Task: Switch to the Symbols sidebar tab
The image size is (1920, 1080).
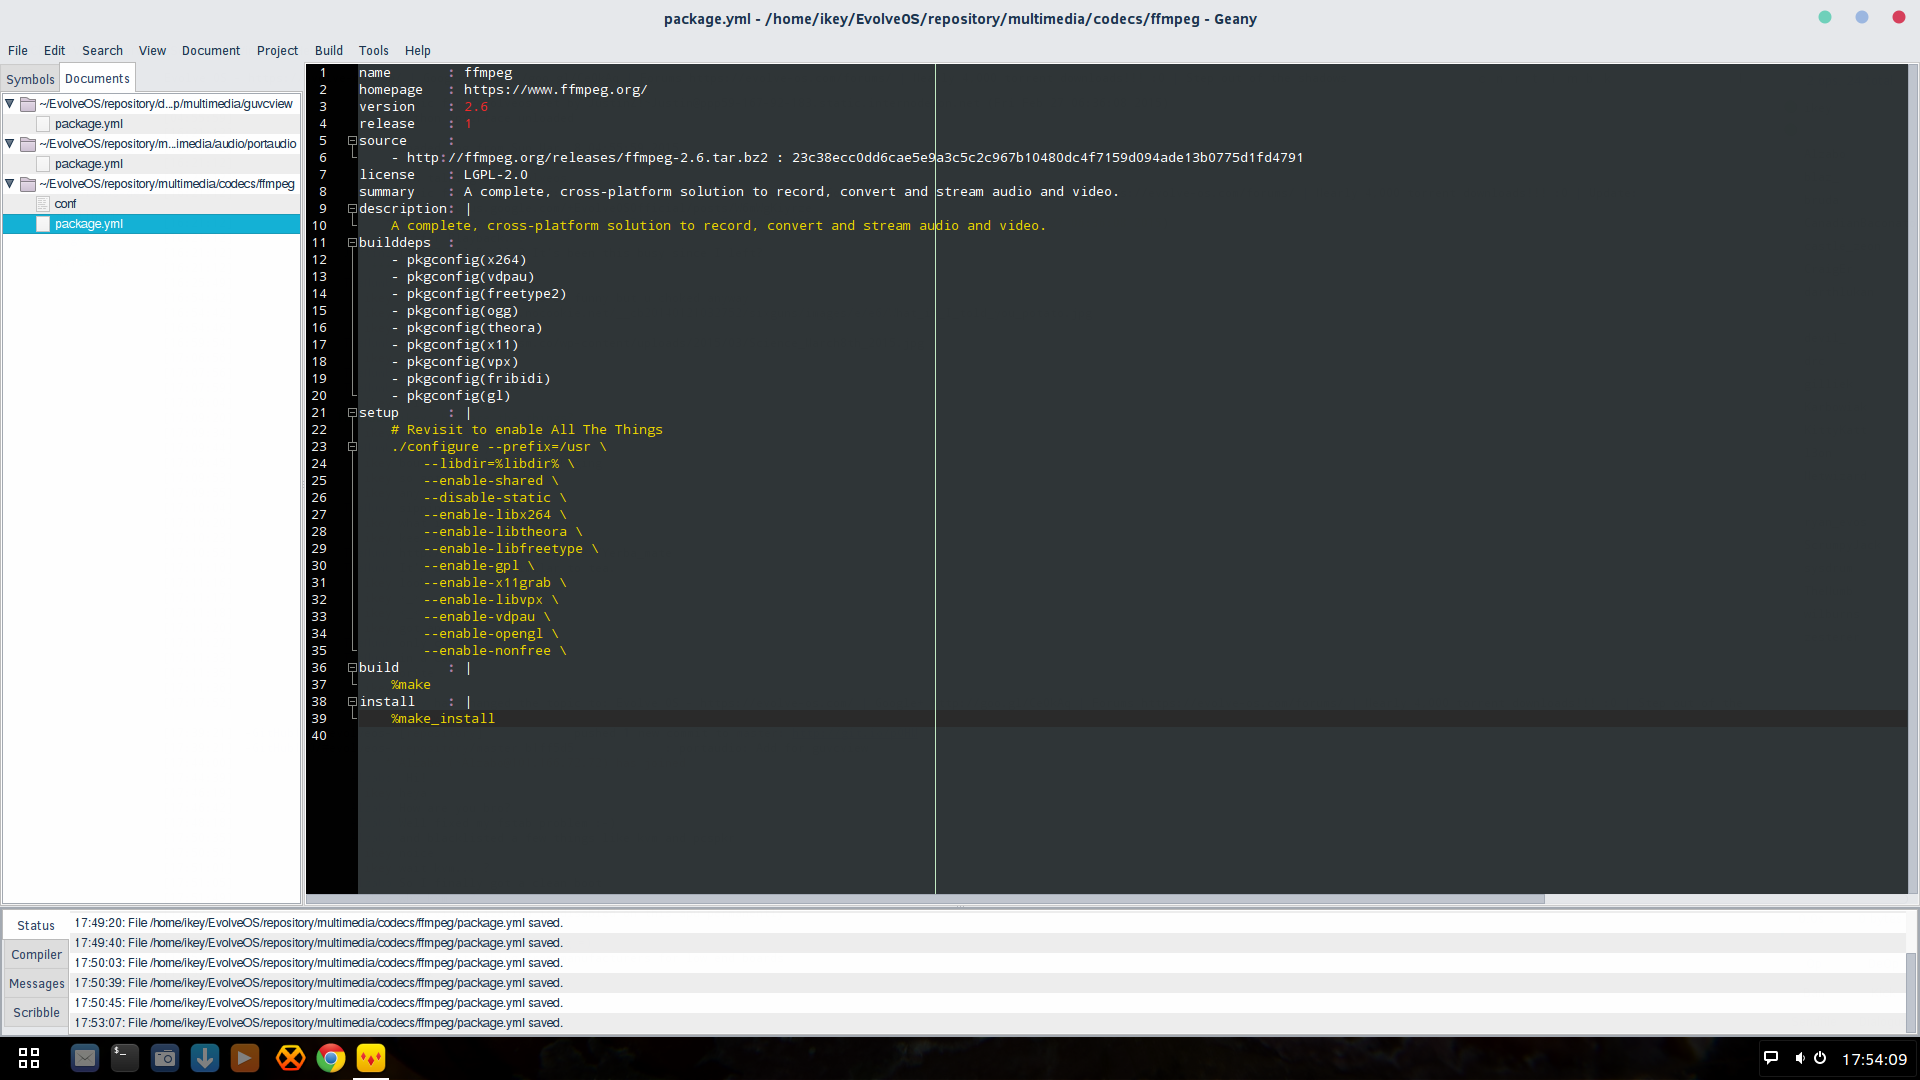Action: [30, 79]
